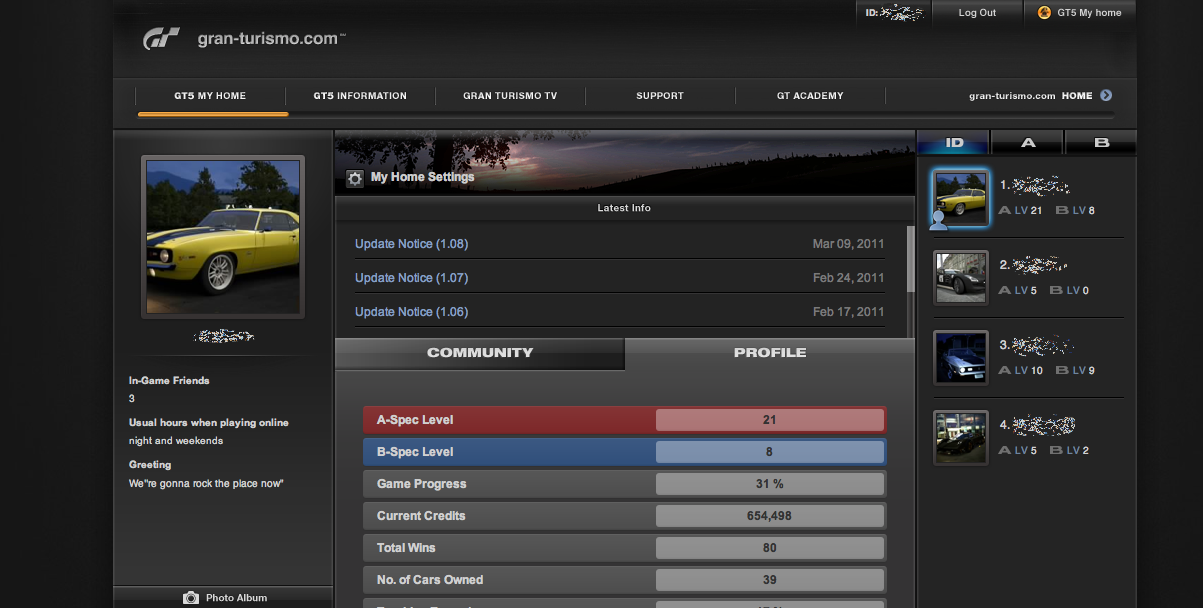1203x608 pixels.
Task: Click the gran-turismo.com HOME arrow icon
Action: tap(1106, 96)
